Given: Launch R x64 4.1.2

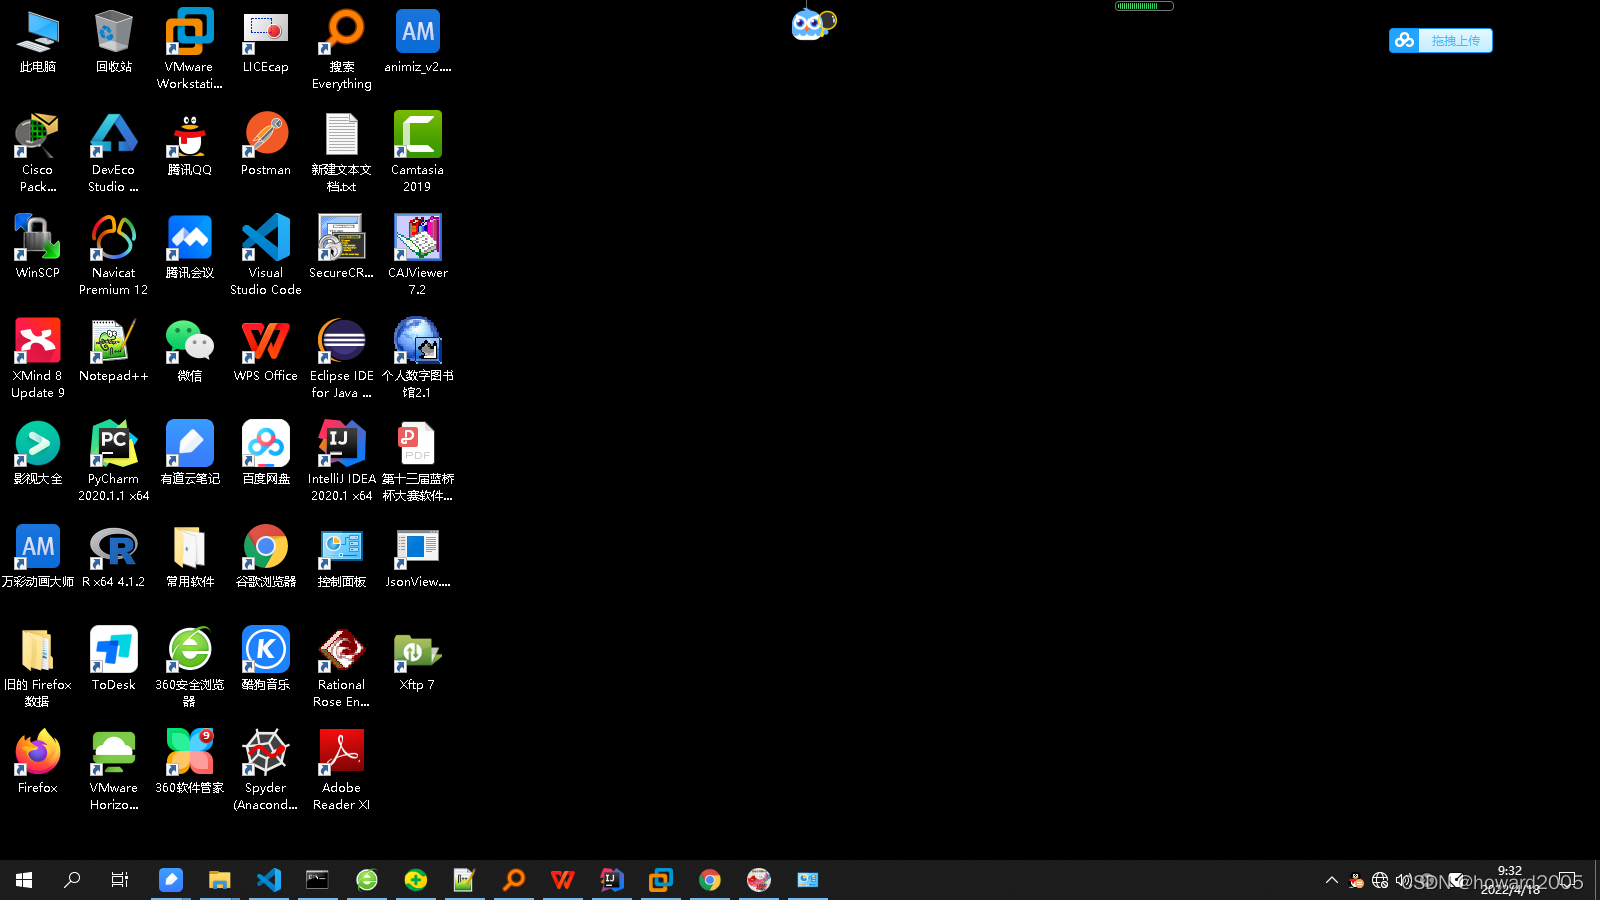Looking at the screenshot, I should click(114, 555).
